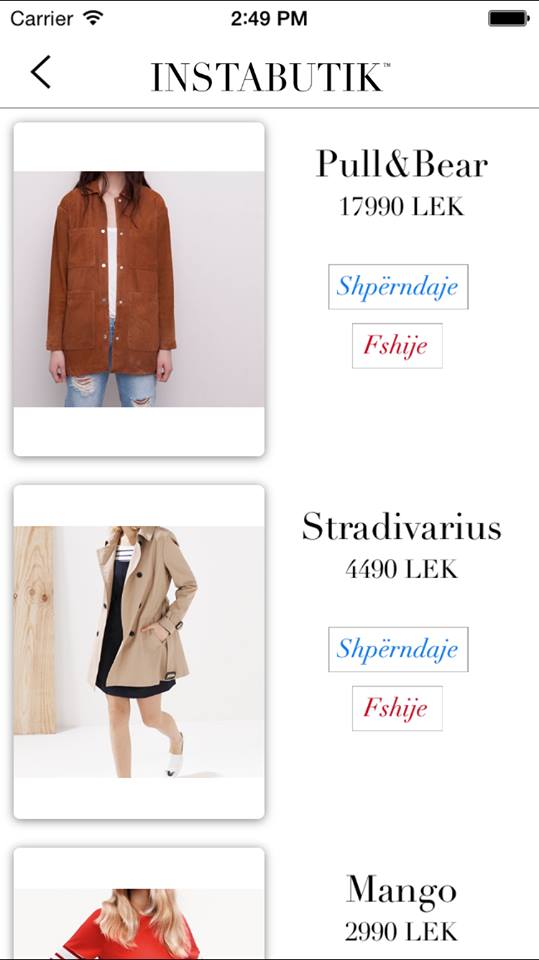
Task: Select the Stradivarius brand title
Action: coord(402,527)
